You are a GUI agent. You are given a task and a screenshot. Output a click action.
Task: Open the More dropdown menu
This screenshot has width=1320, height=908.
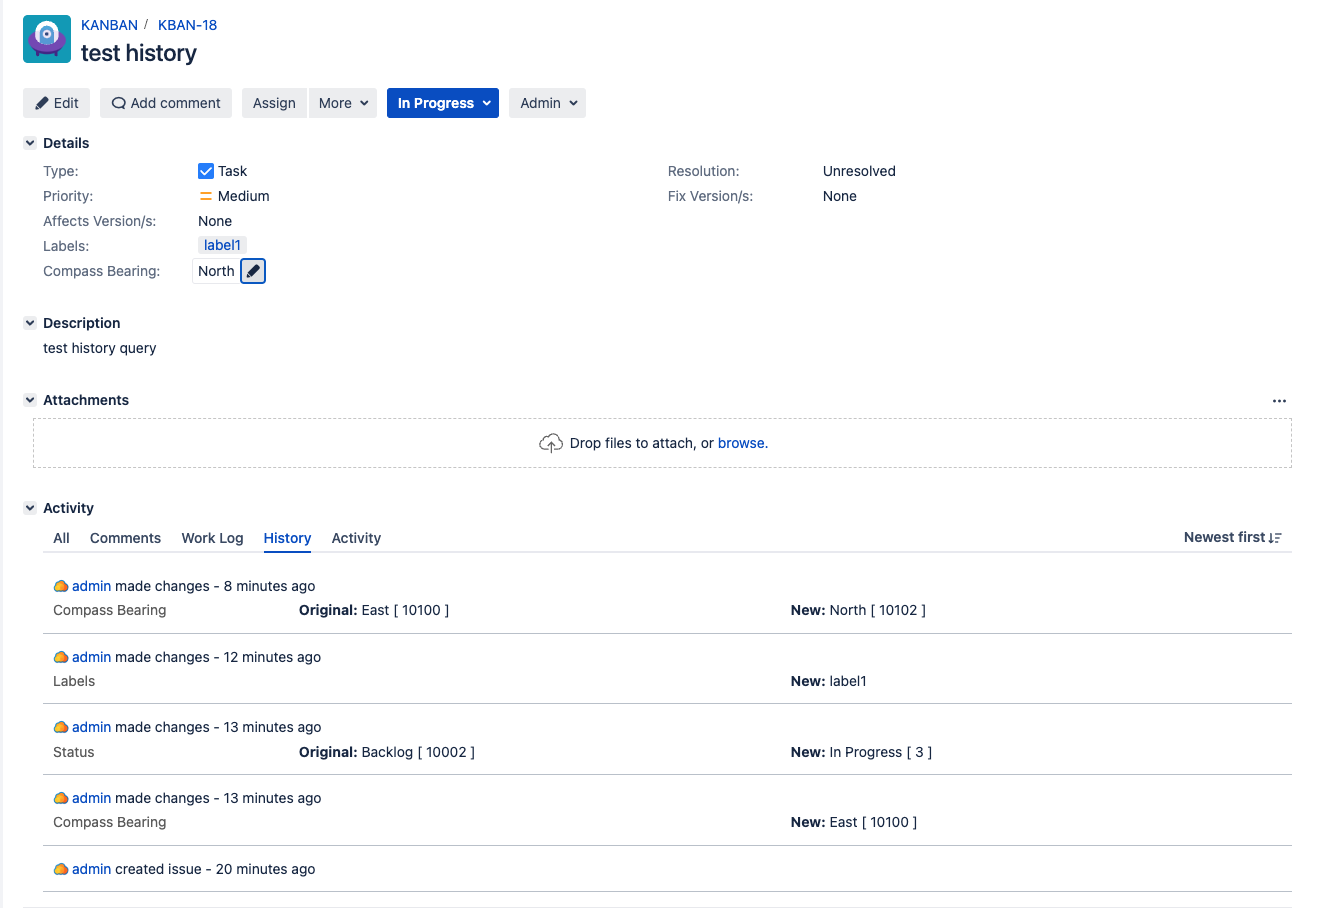[343, 103]
